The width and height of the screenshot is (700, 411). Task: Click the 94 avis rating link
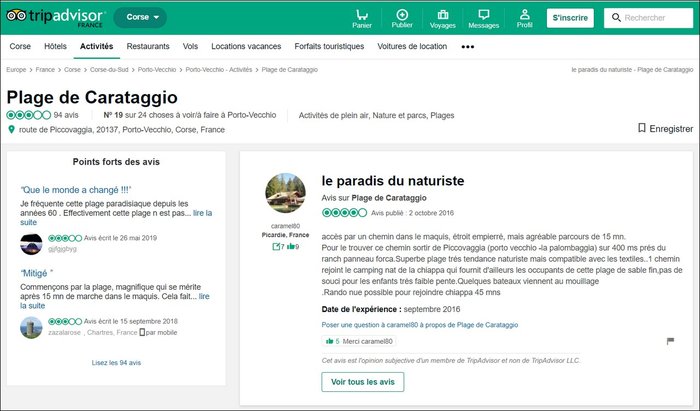(x=66, y=115)
